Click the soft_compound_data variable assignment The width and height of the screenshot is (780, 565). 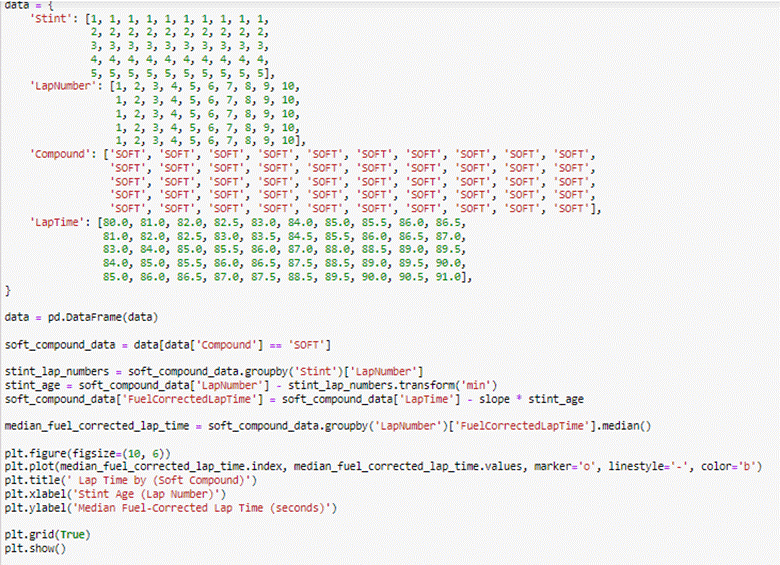(x=60, y=345)
